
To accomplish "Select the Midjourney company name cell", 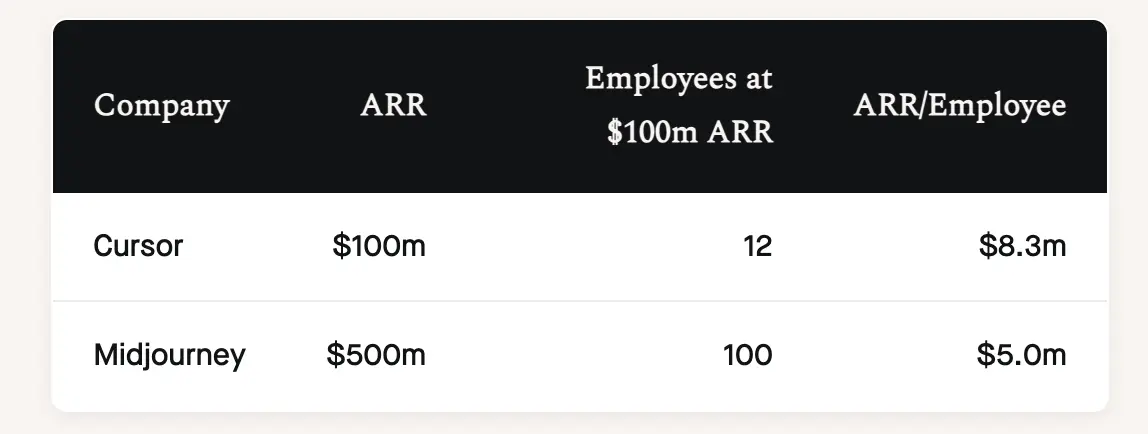I will click(169, 355).
